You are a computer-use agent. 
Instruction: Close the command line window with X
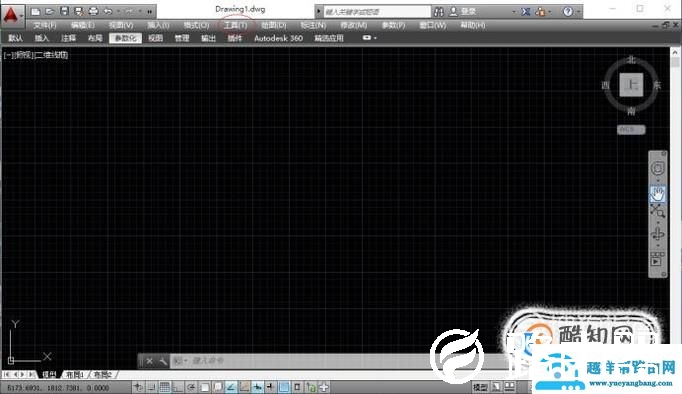point(149,361)
